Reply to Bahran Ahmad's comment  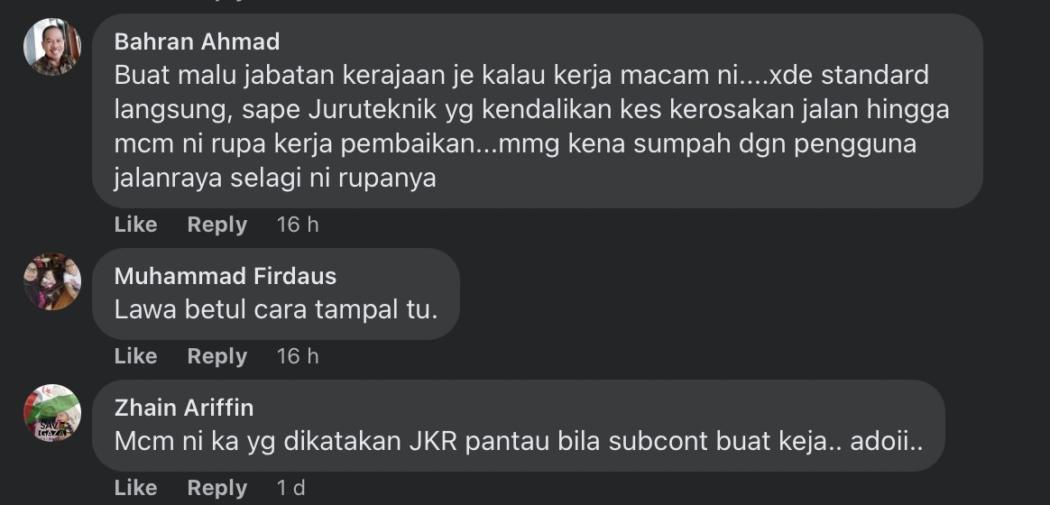tap(217, 225)
